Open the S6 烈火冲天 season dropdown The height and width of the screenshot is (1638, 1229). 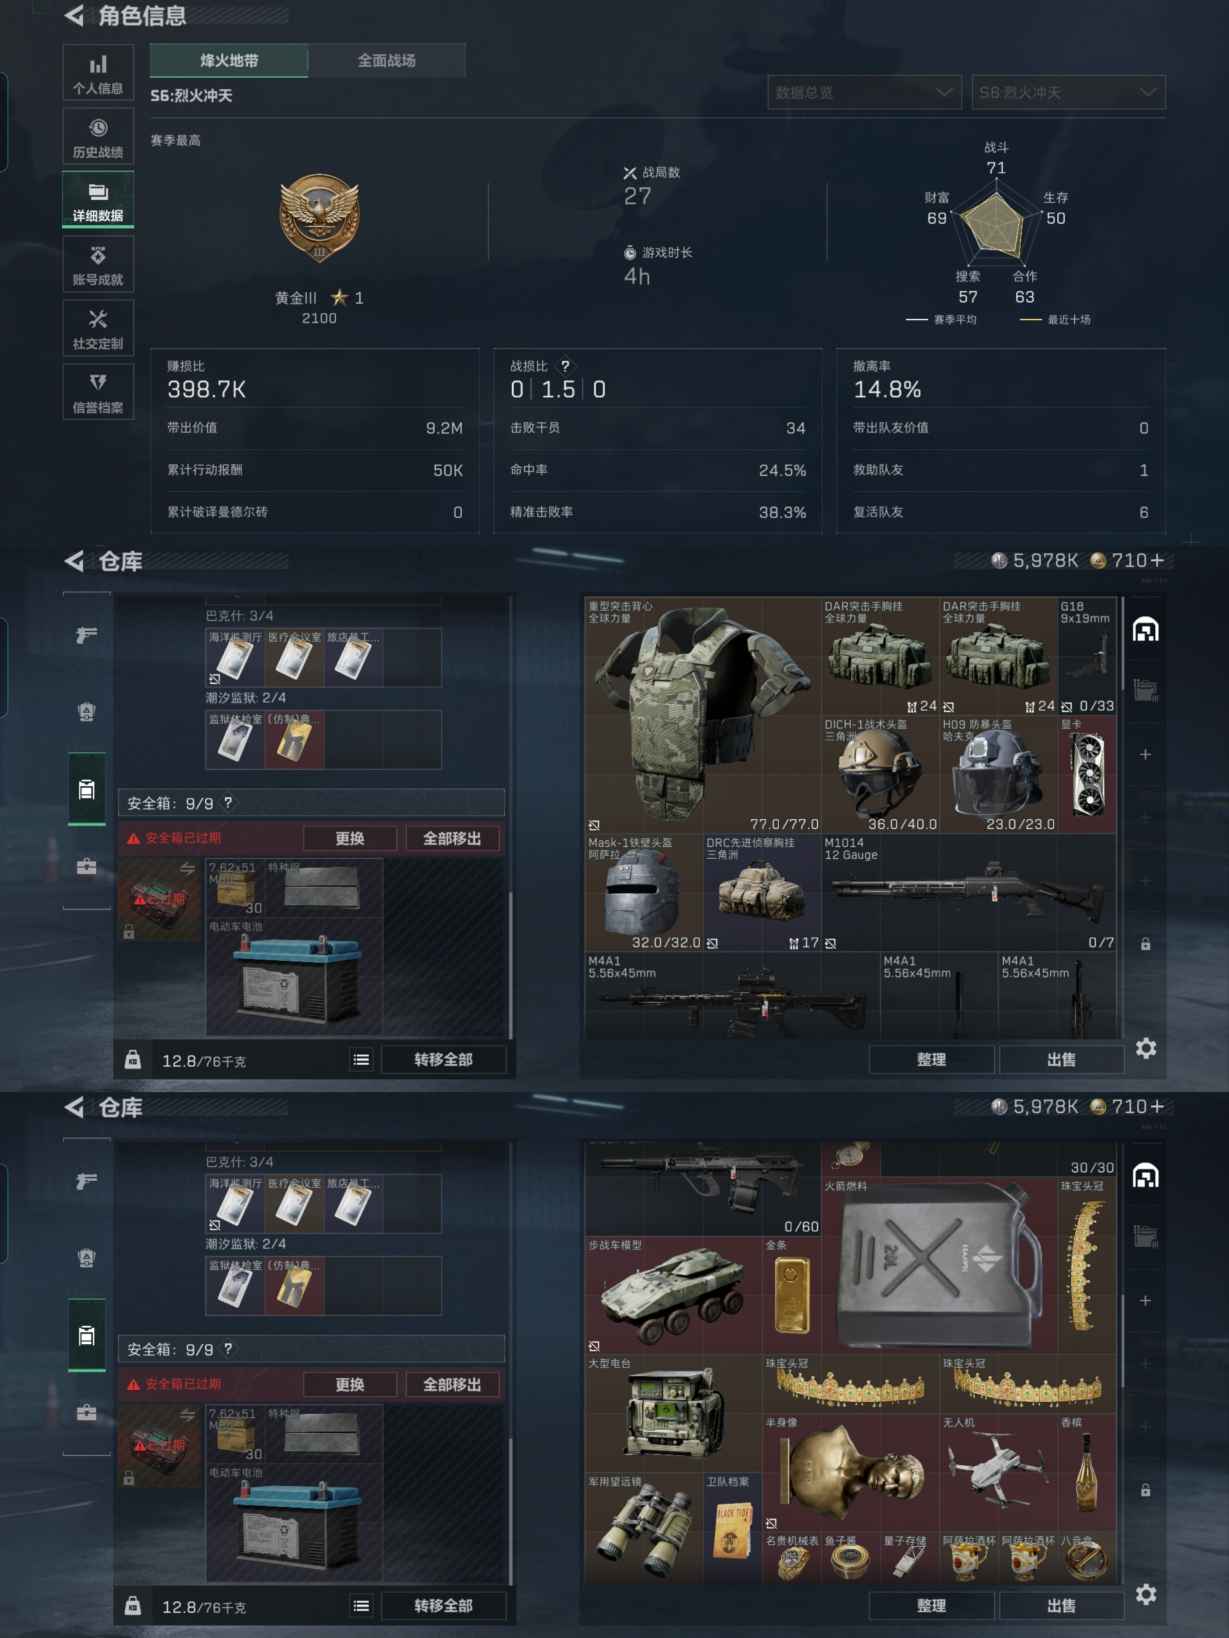coord(1068,92)
